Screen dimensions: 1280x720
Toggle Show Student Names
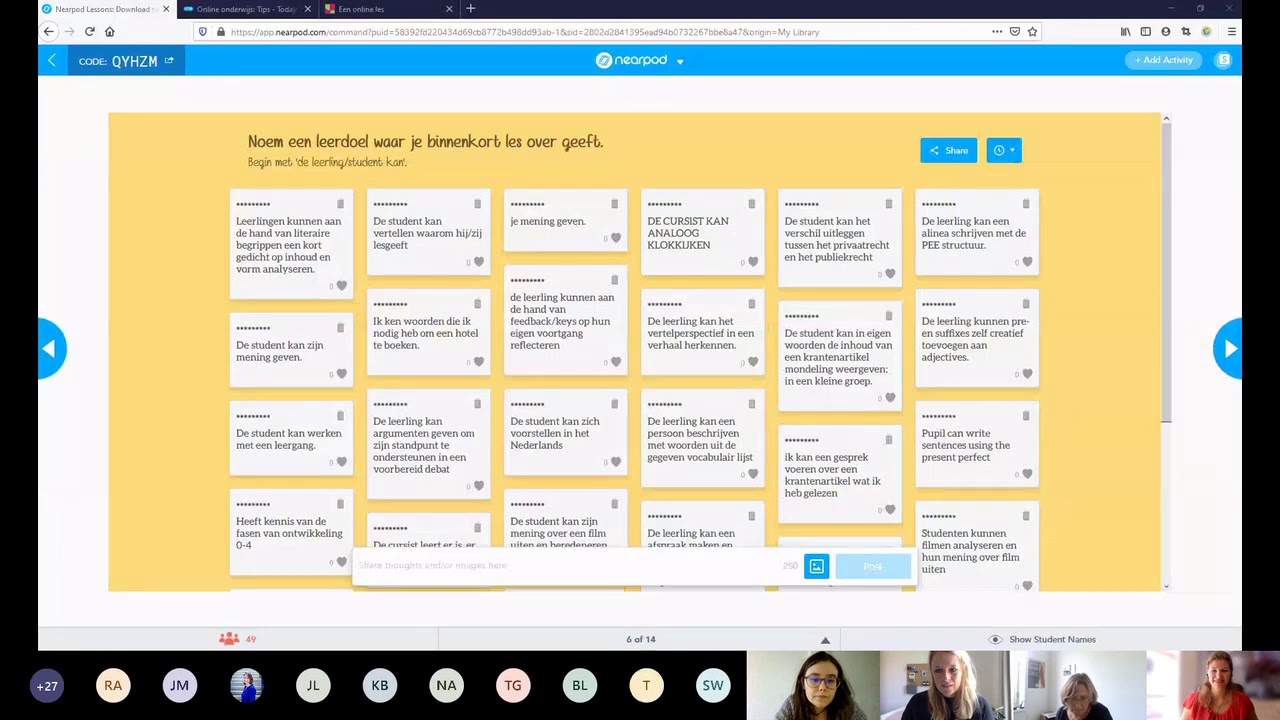pos(1042,639)
